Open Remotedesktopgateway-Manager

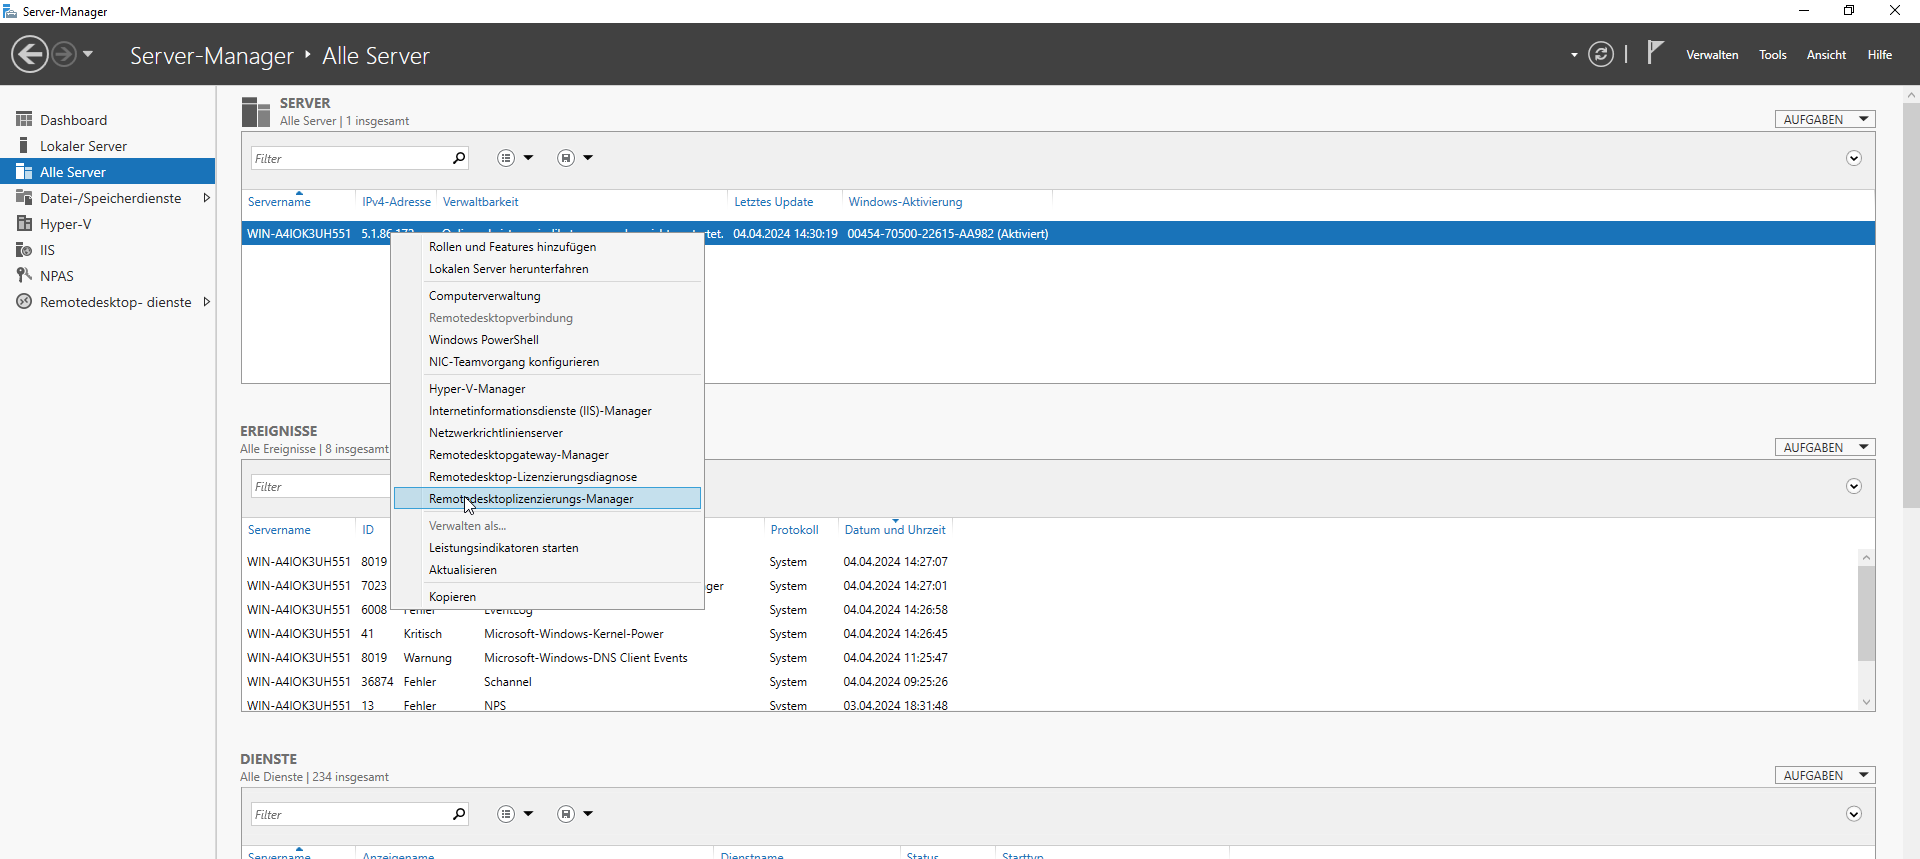click(547, 455)
